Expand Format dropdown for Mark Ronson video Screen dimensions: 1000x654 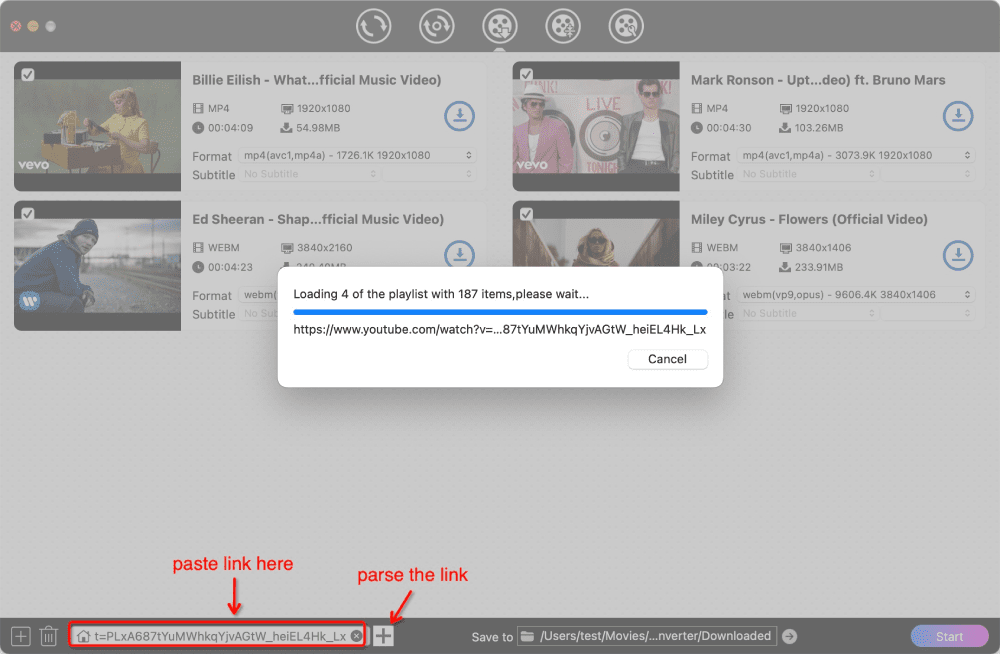856,156
